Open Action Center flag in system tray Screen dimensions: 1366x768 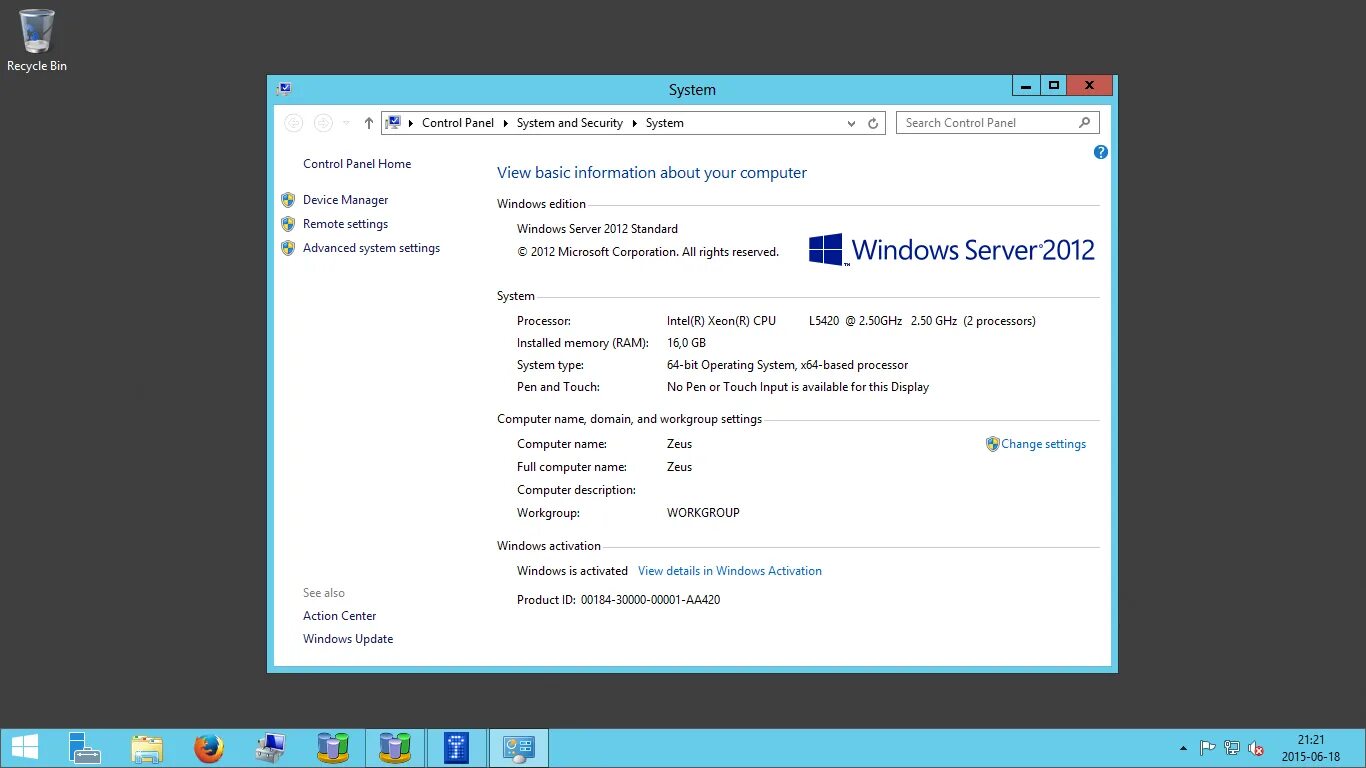[1208, 748]
